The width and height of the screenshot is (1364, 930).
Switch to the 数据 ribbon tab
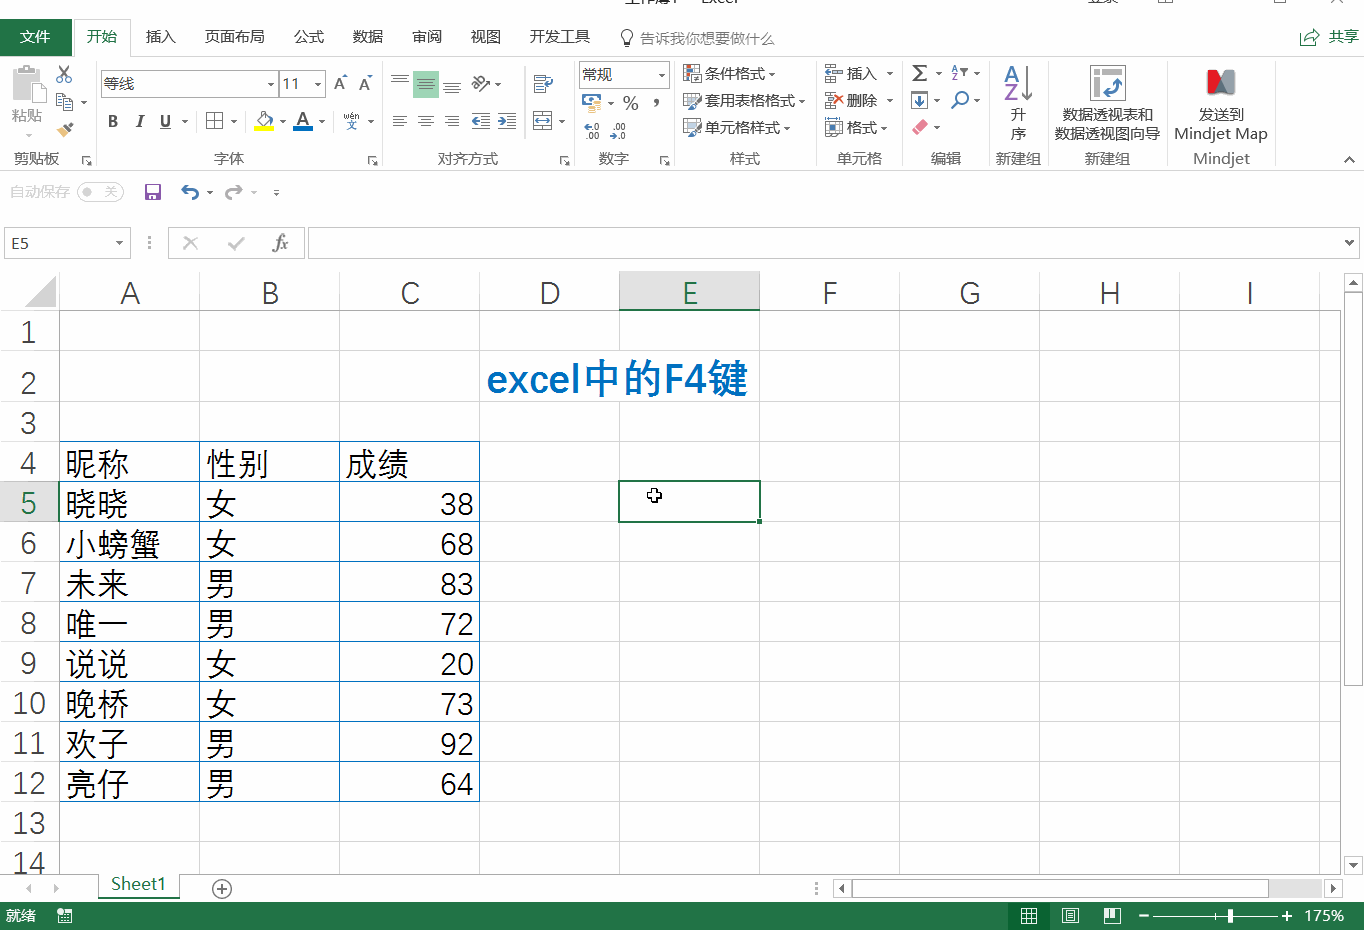coord(368,37)
